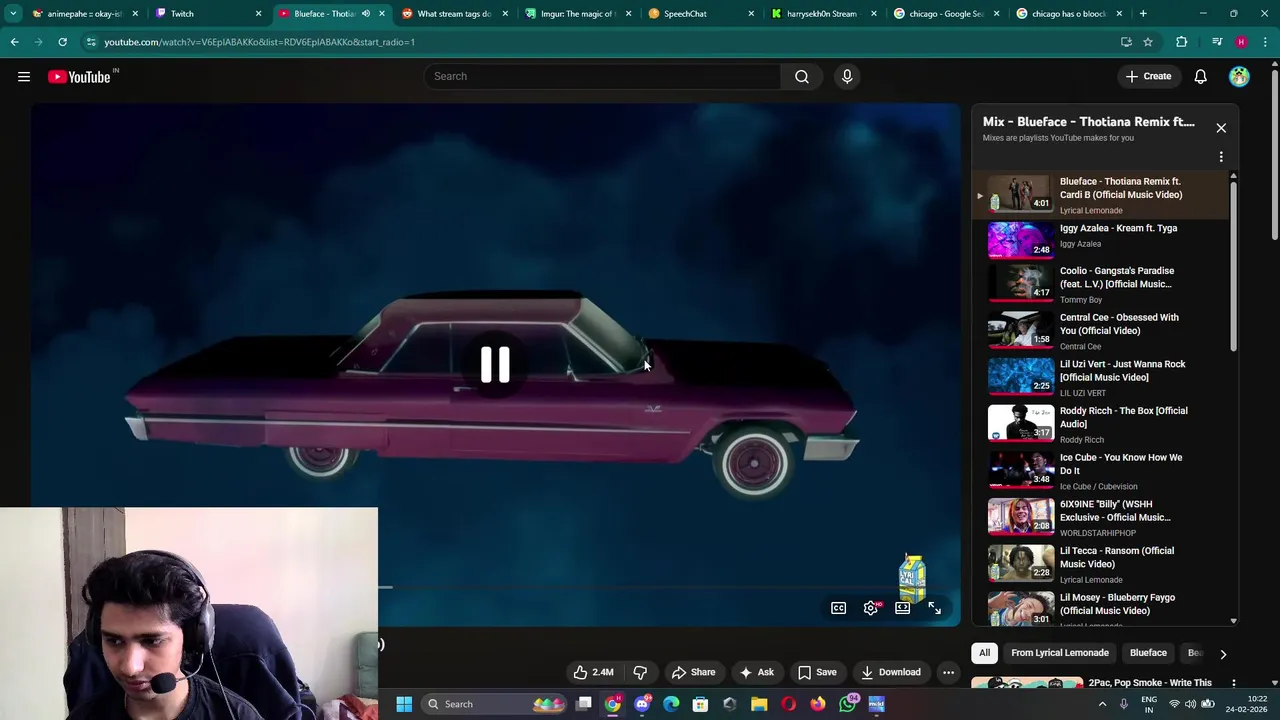Image resolution: width=1280 pixels, height=720 pixels.
Task: Click the YouTube URL address bar
Action: [600, 42]
